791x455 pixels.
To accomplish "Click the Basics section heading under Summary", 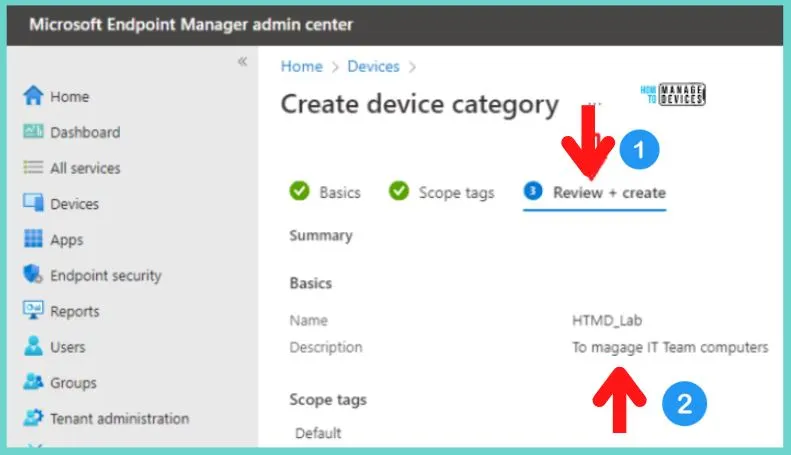I will tap(311, 283).
